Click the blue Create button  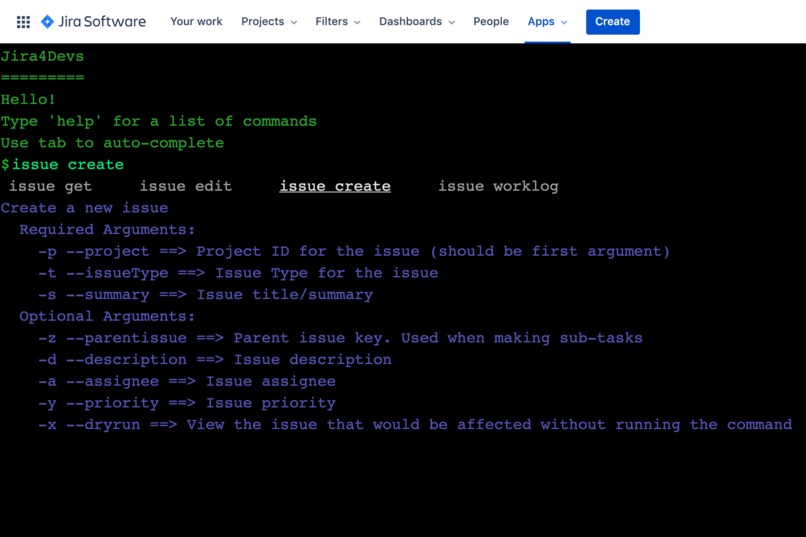[x=613, y=22]
